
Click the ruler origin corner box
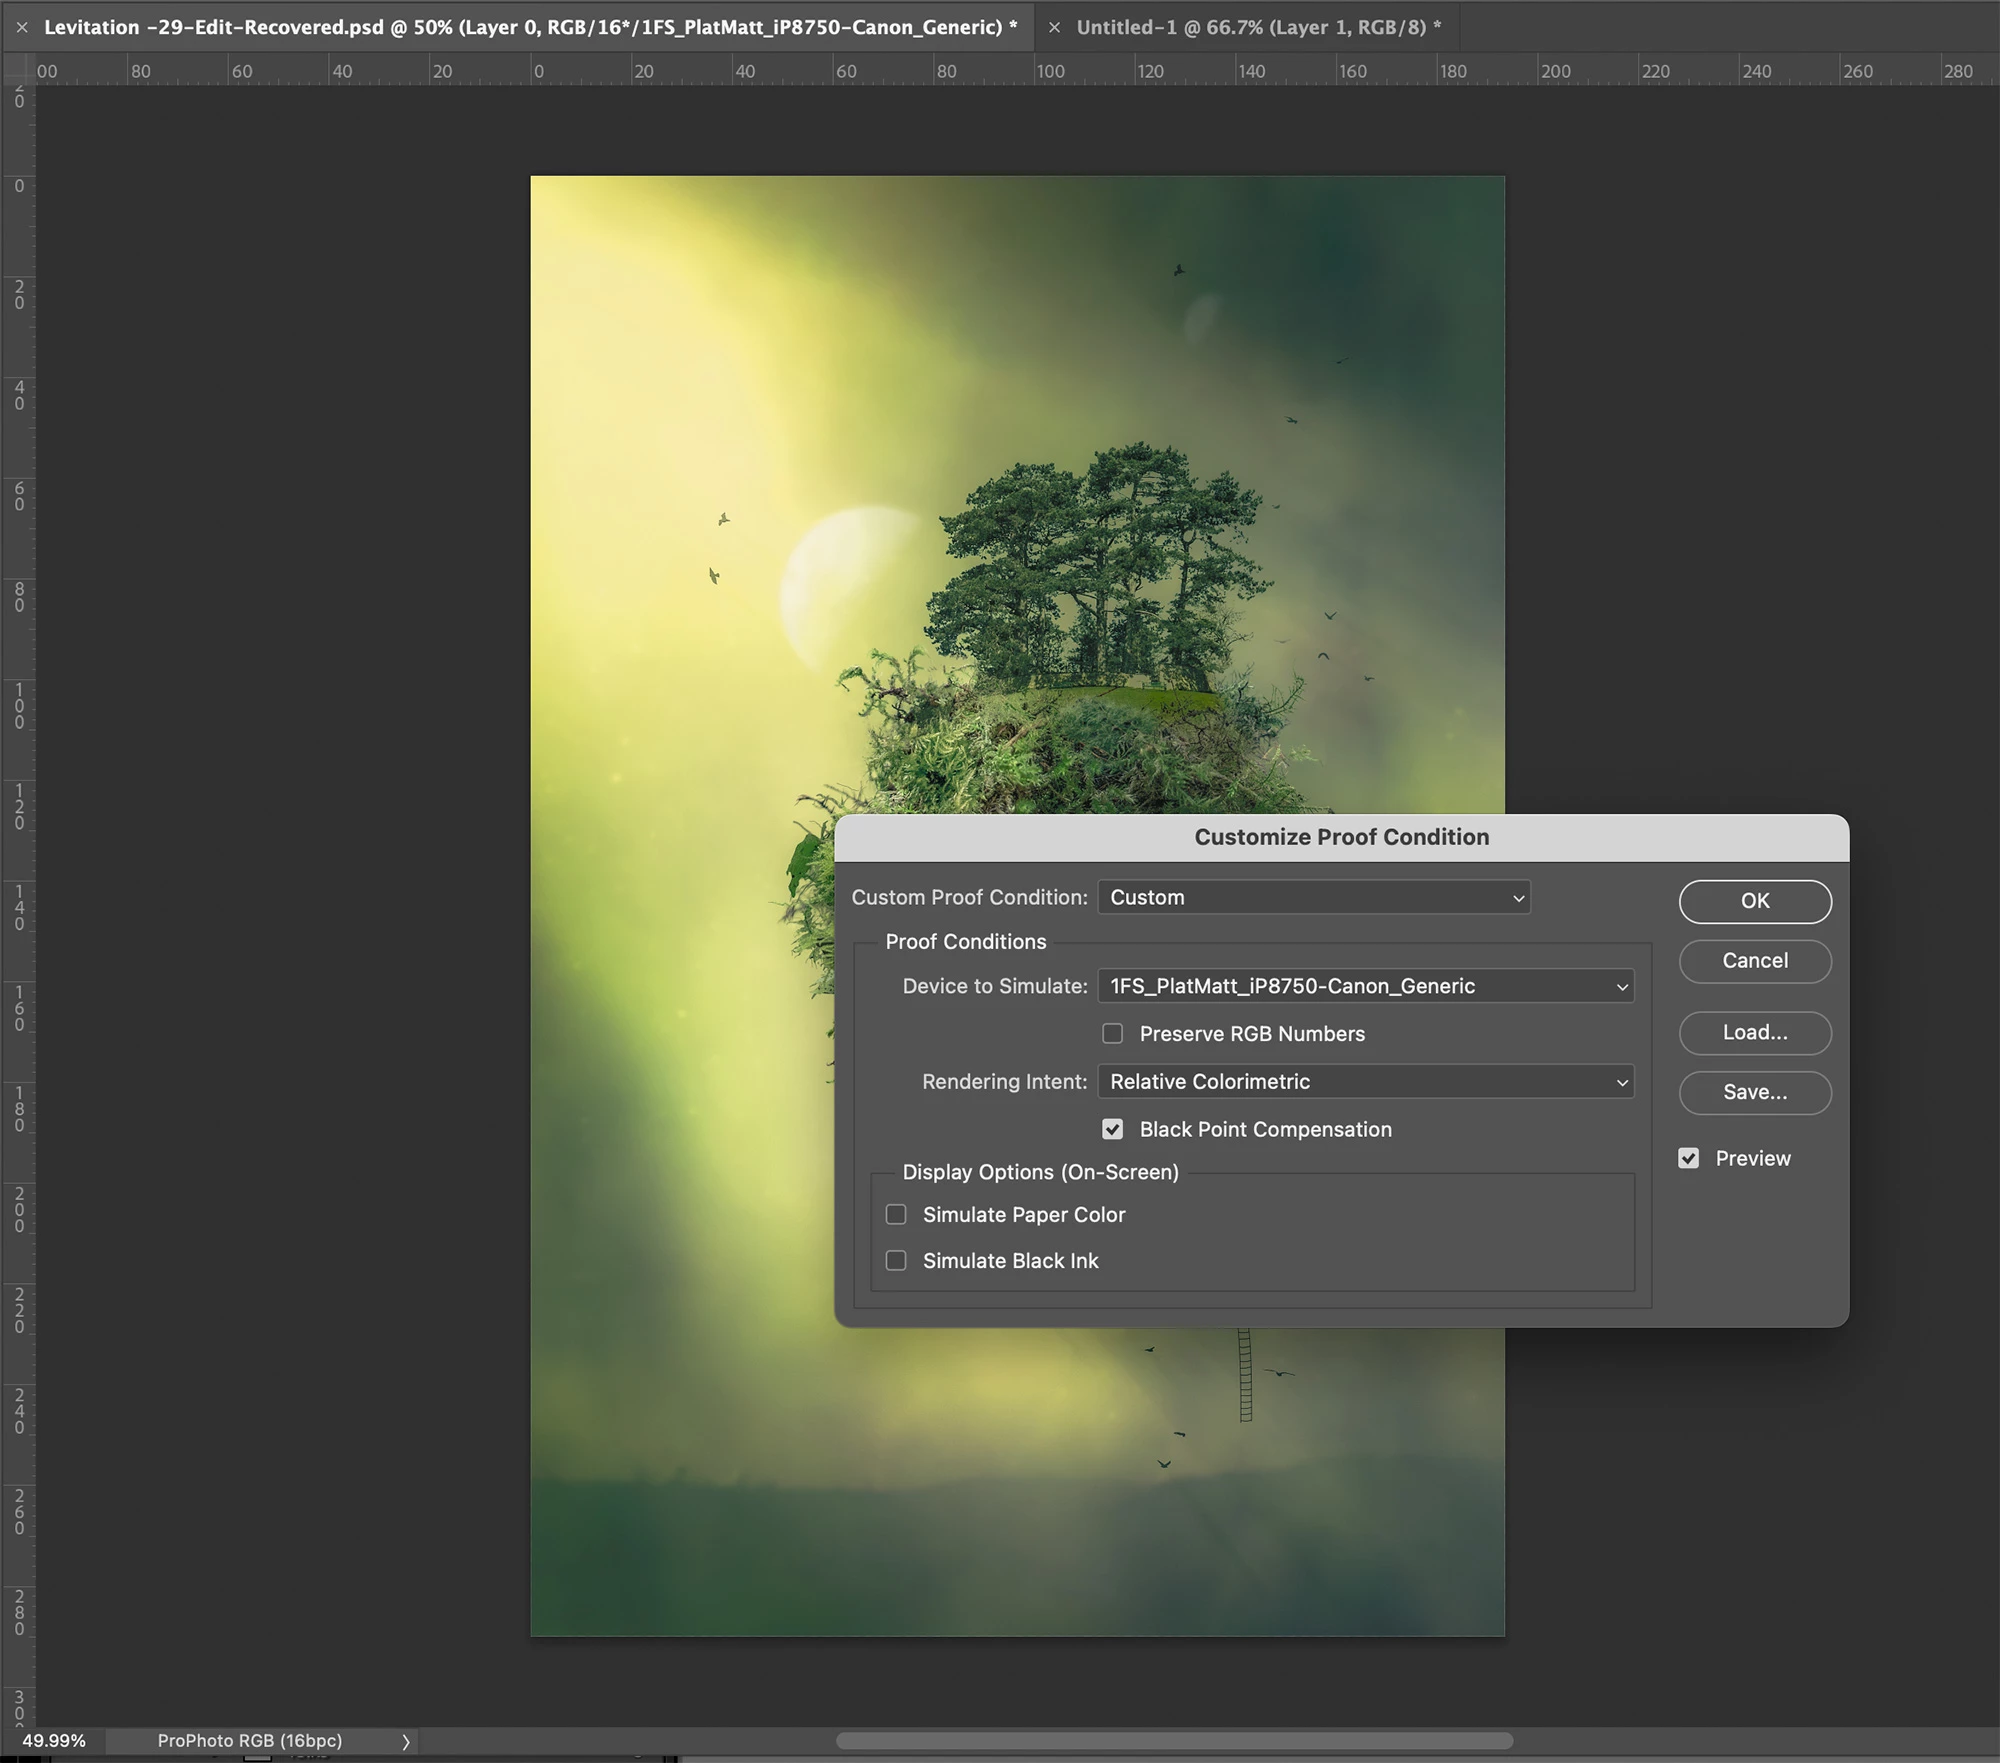tap(18, 70)
